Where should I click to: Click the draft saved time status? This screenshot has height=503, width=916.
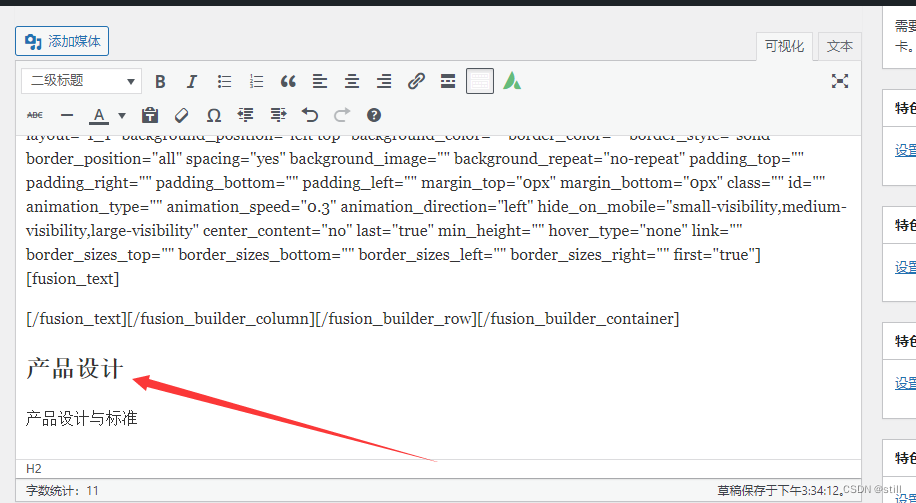tap(782, 491)
